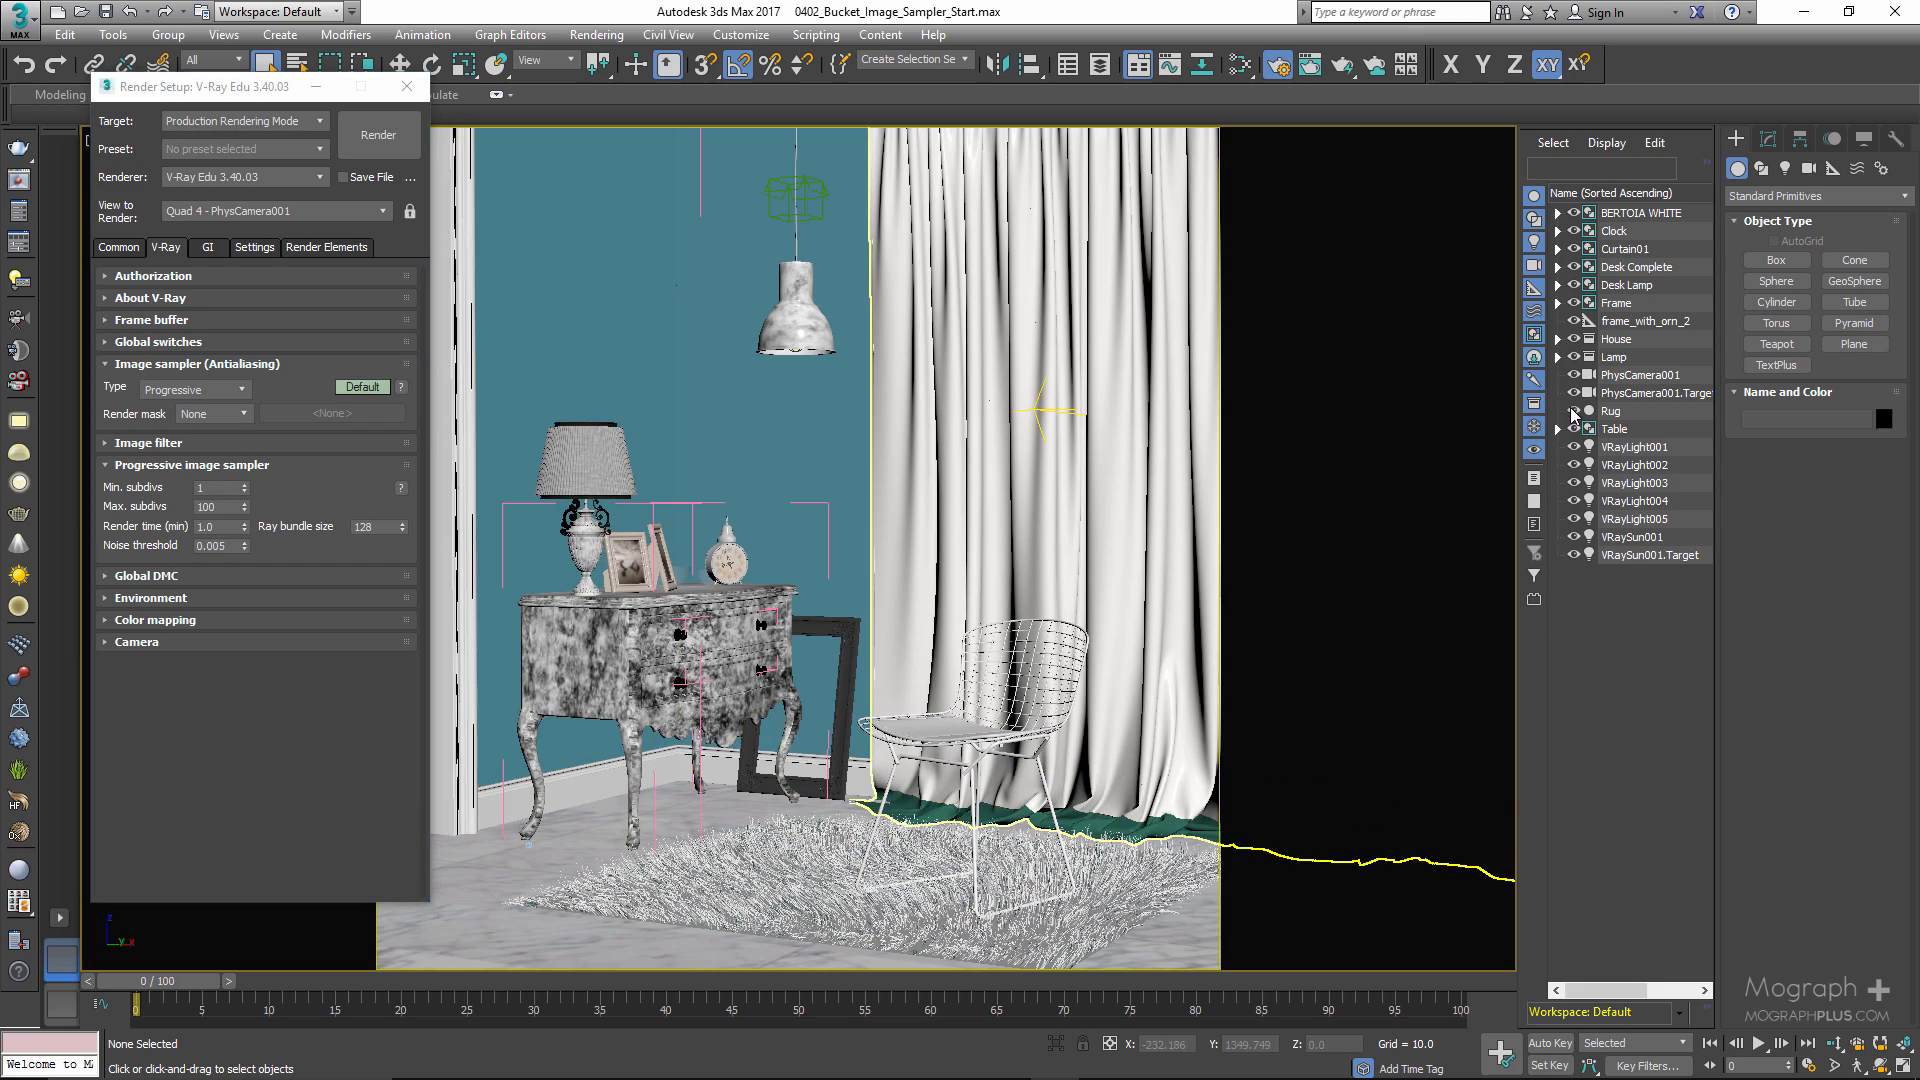The image size is (1920, 1080).
Task: Enable the Save File checkbox
Action: pyautogui.click(x=343, y=177)
